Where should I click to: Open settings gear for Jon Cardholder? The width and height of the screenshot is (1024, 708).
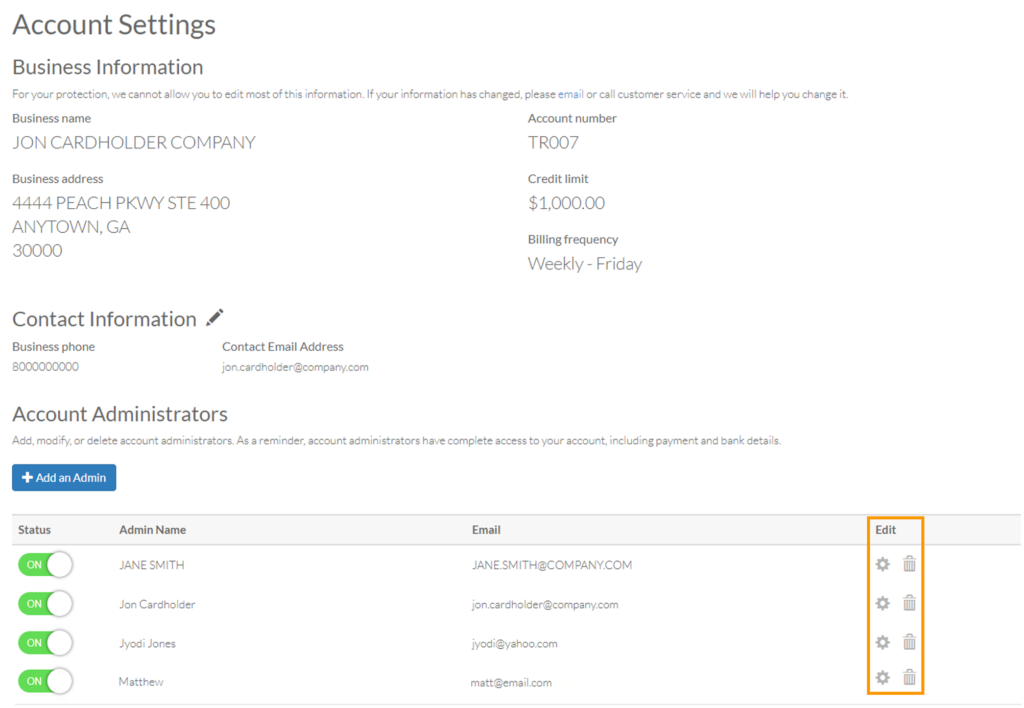pyautogui.click(x=882, y=603)
